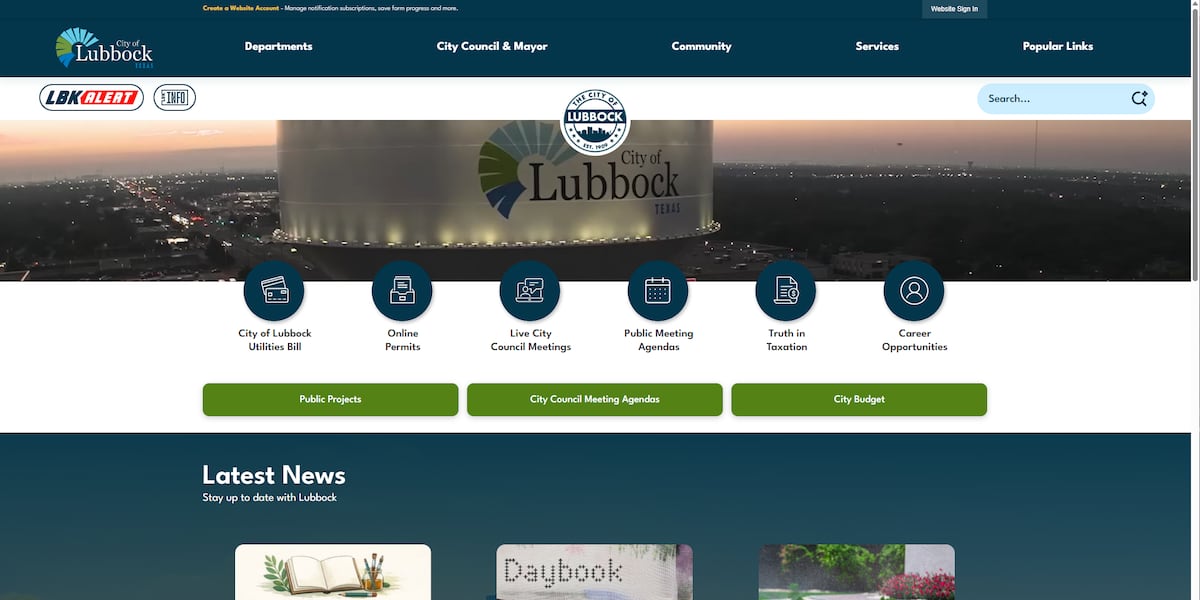Open the Live City Council Meetings icon
Viewport: 1200px width, 600px height.
(x=530, y=291)
